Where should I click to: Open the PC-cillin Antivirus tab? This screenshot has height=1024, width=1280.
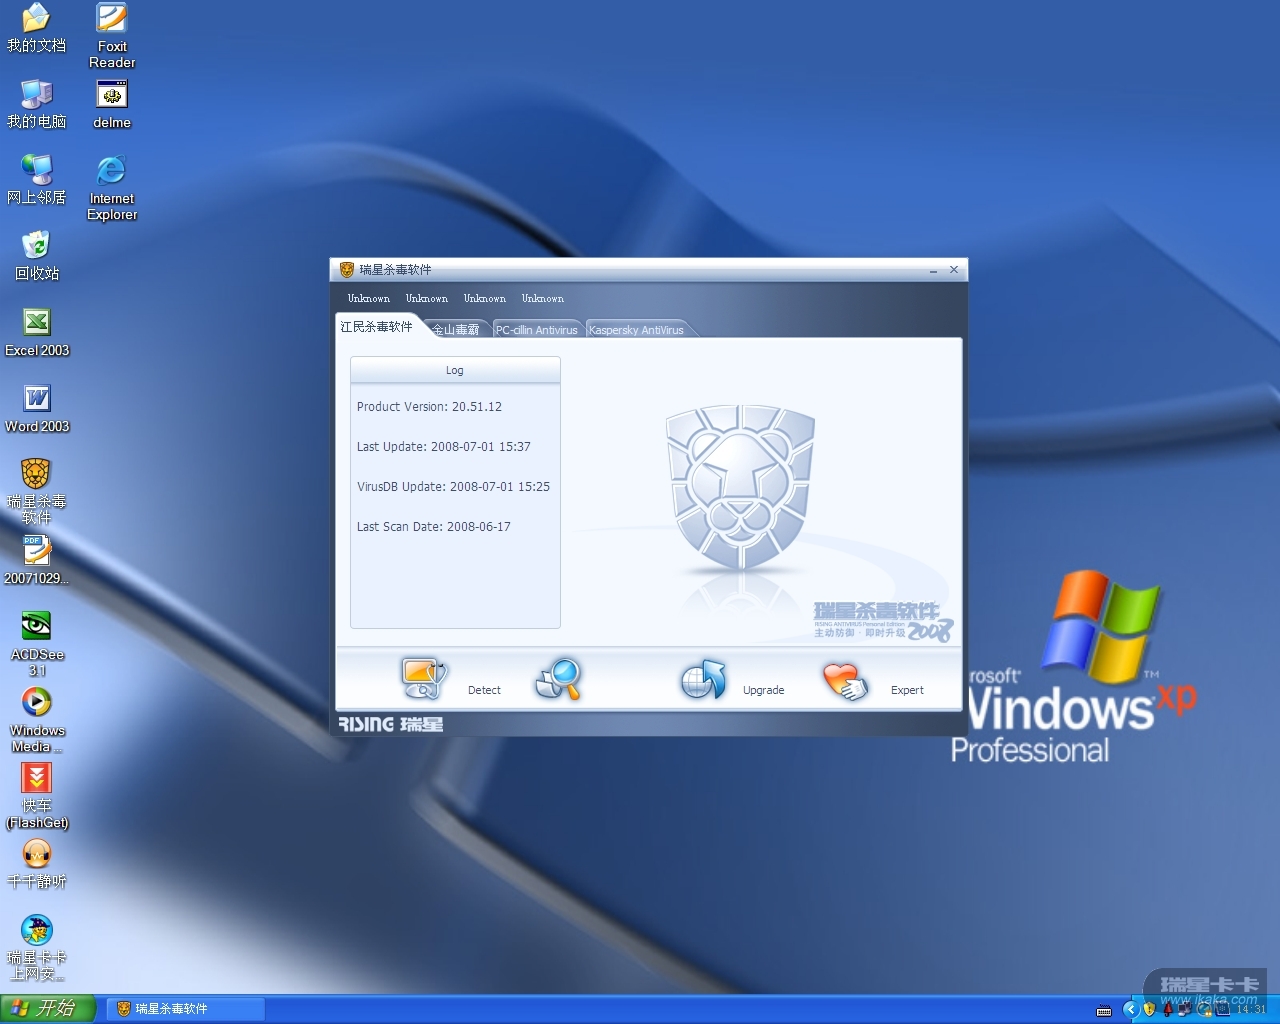(x=537, y=330)
